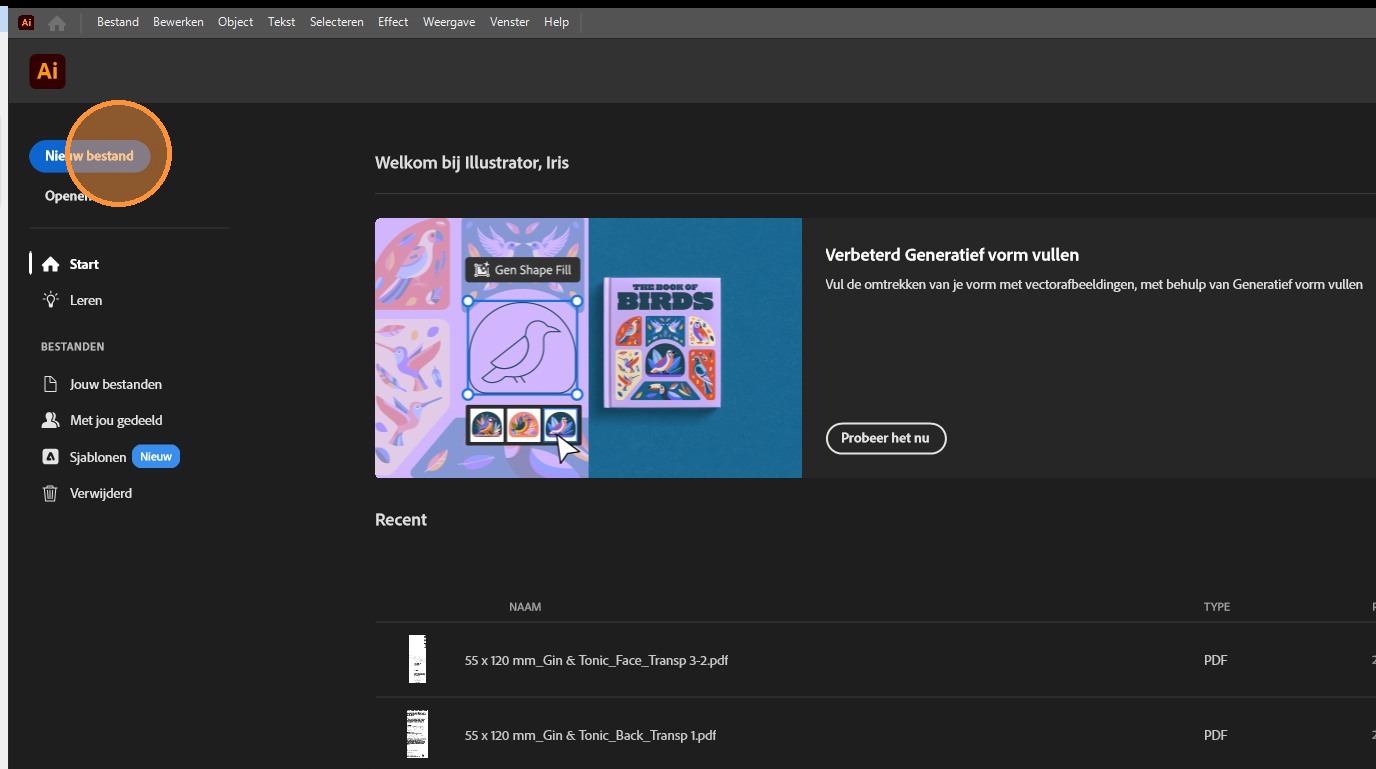Open the Weergave menu
Viewport: 1376px width, 769px height.
coord(449,22)
